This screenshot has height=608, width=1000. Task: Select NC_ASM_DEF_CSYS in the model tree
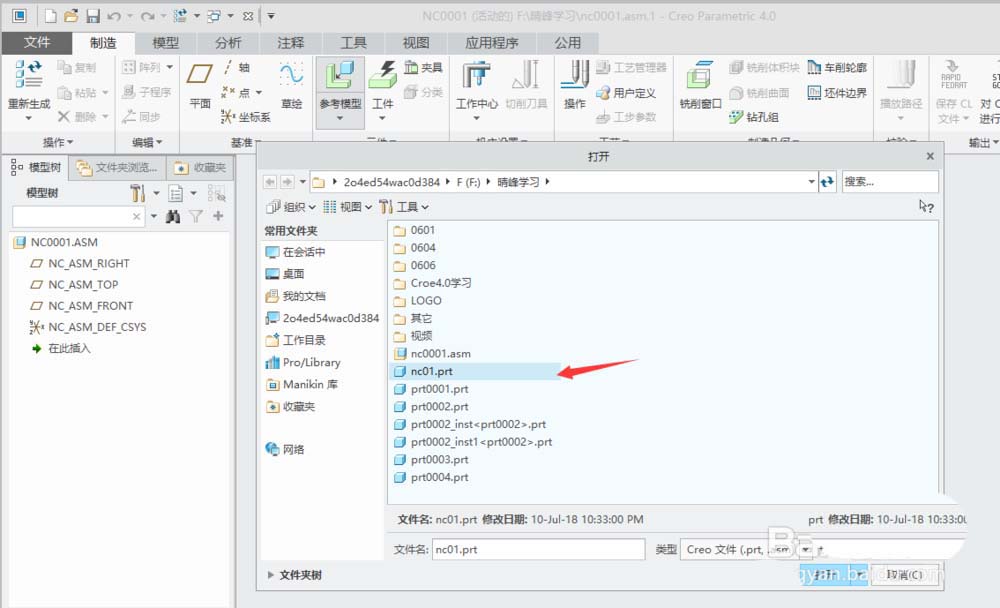pos(88,327)
